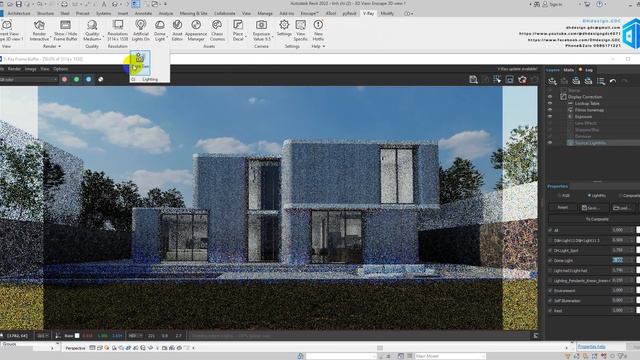
Task: Click Show / Hide Frame Buffer
Action: tap(65, 30)
